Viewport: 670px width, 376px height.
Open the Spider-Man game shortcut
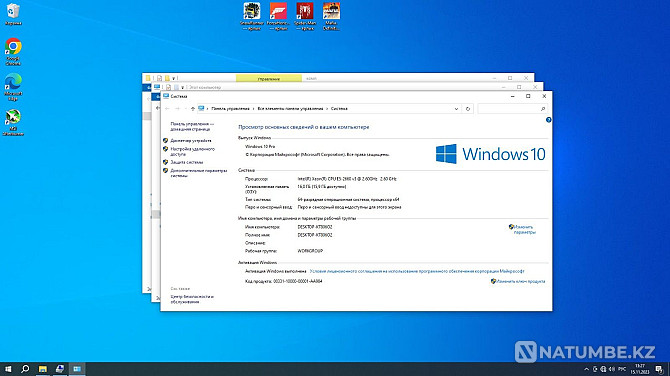(x=305, y=16)
